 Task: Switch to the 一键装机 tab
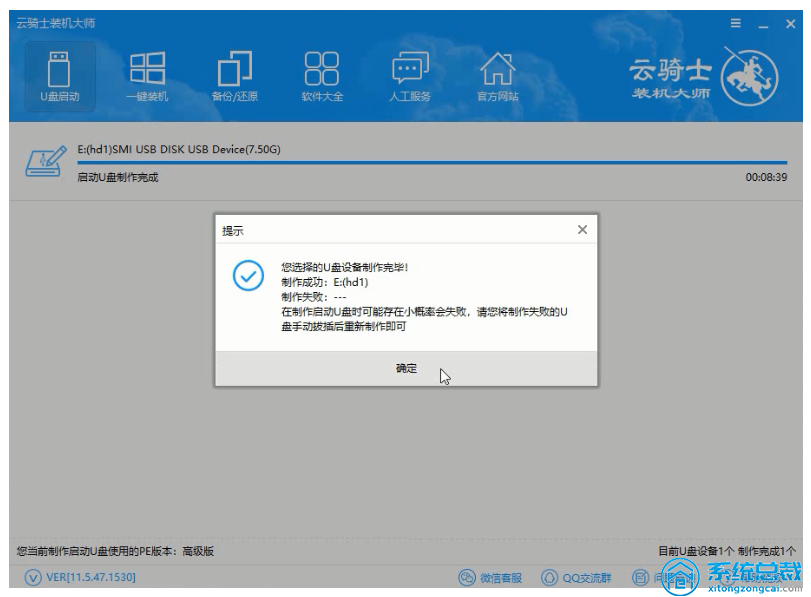pos(147,77)
